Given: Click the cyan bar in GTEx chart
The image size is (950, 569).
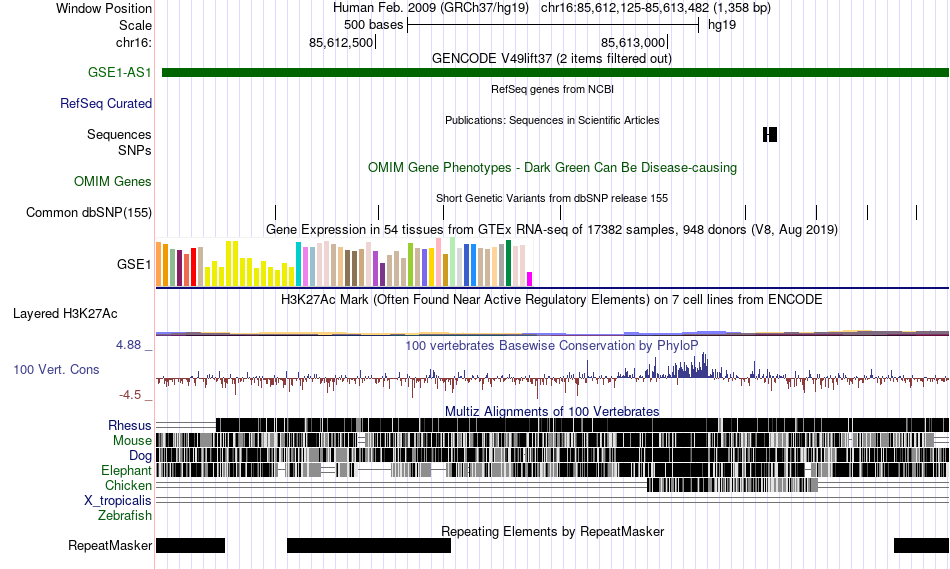Looking at the screenshot, I should [x=298, y=264].
